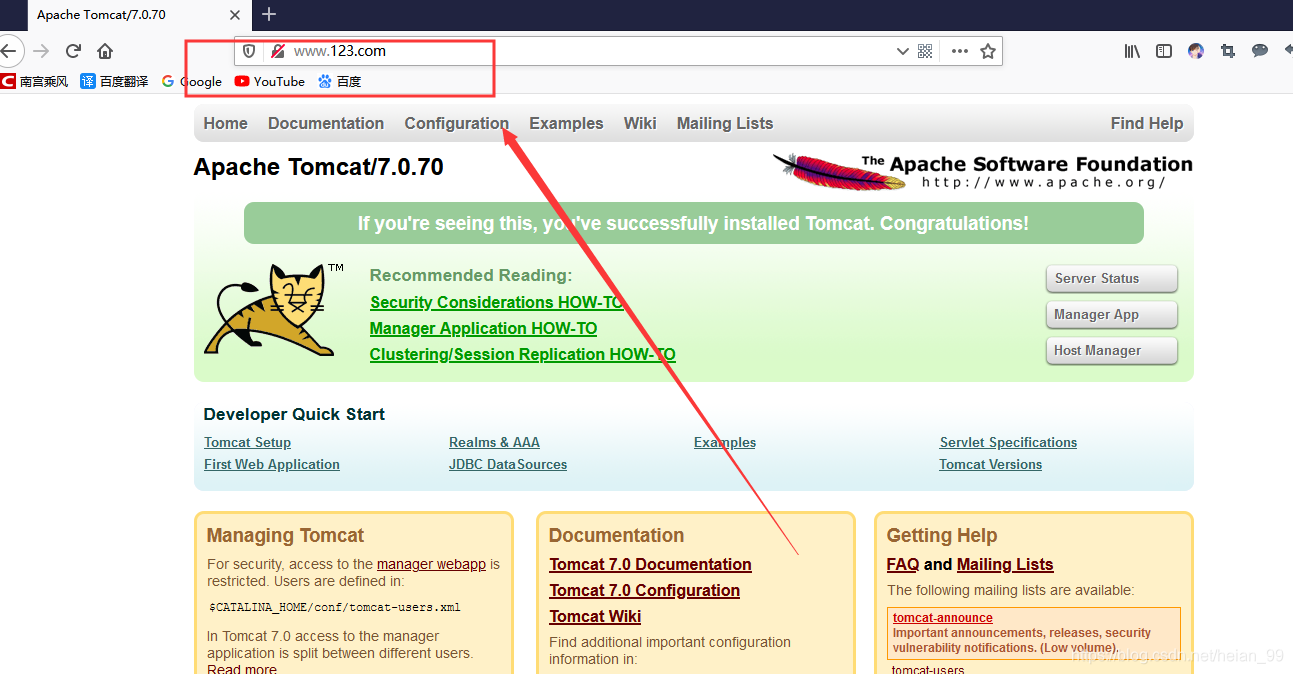Click the Apache Tomcat/7.0.70 page heading
Viewport: 1293px width, 674px height.
click(318, 167)
